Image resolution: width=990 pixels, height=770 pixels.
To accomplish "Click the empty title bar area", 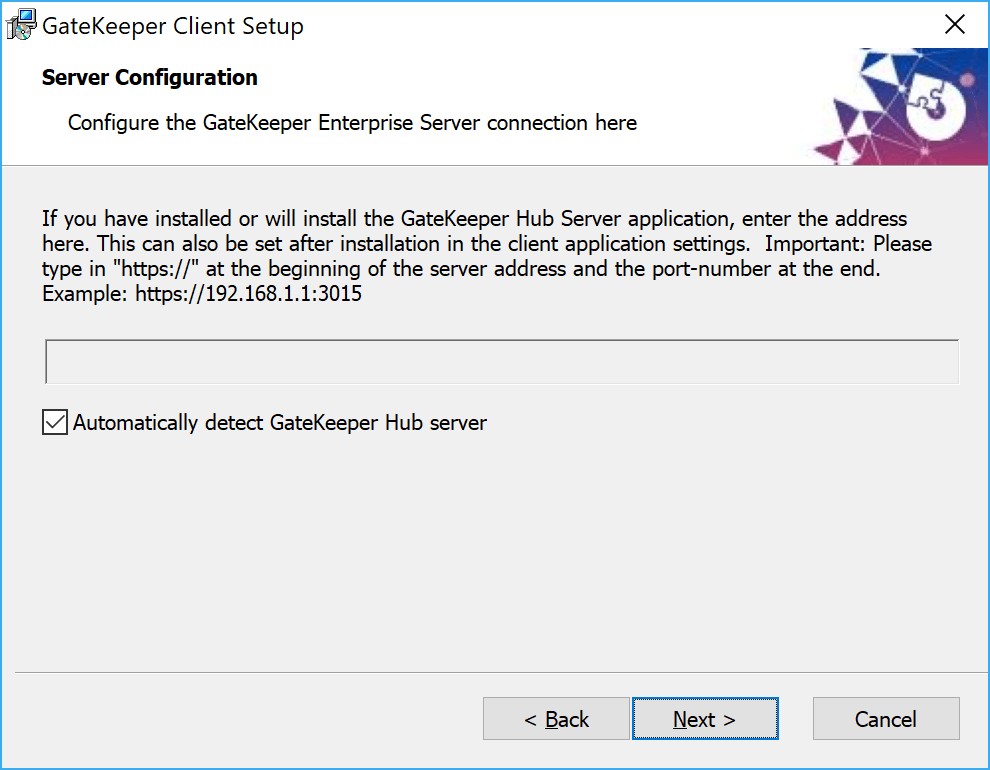I will (600, 26).
